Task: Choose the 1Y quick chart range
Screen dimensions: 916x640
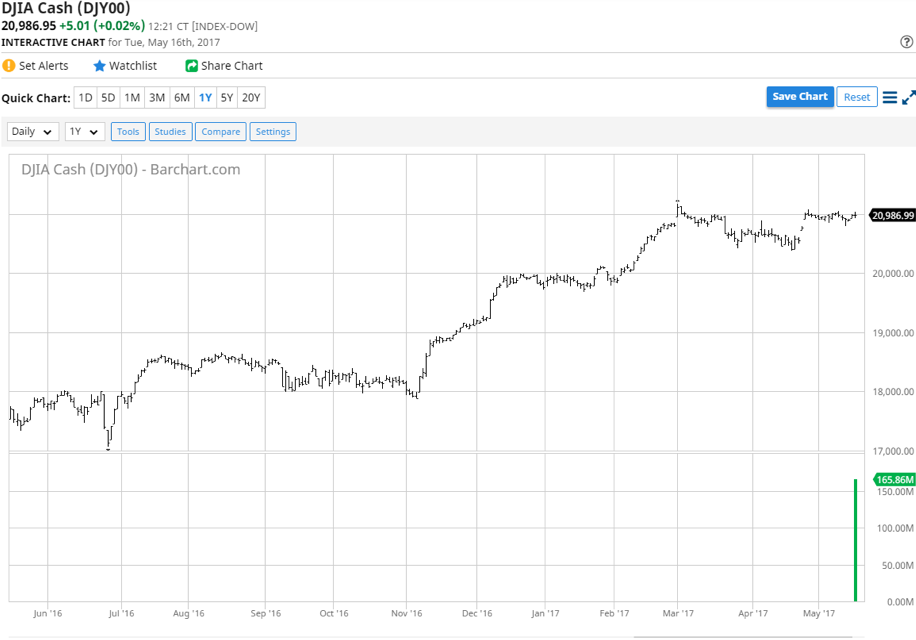Action: click(205, 98)
